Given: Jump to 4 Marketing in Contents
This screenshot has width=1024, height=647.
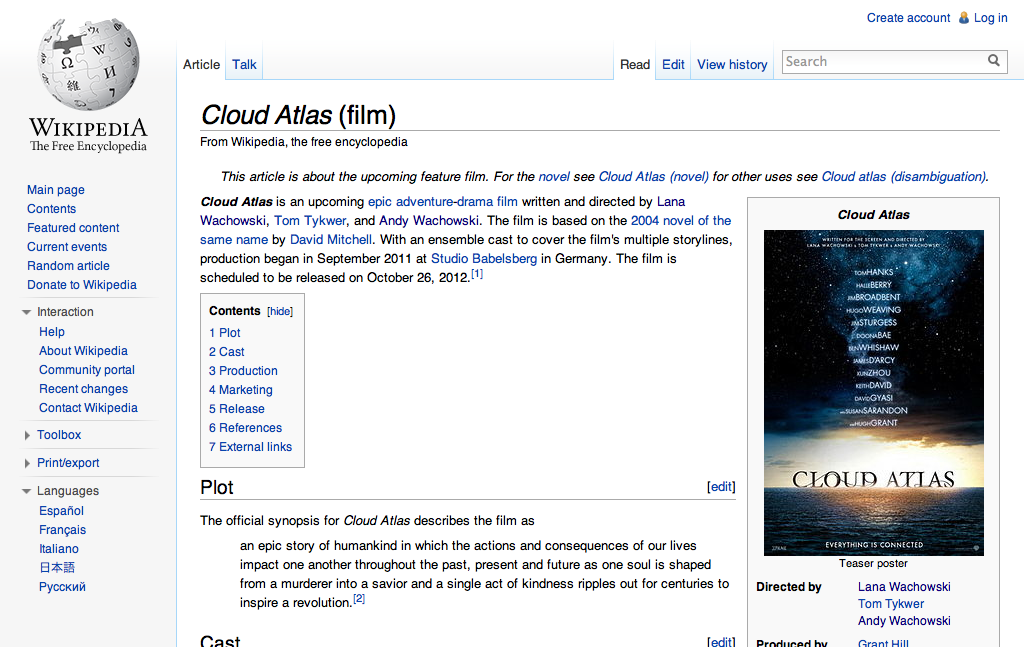Looking at the screenshot, I should pyautogui.click(x=241, y=390).
